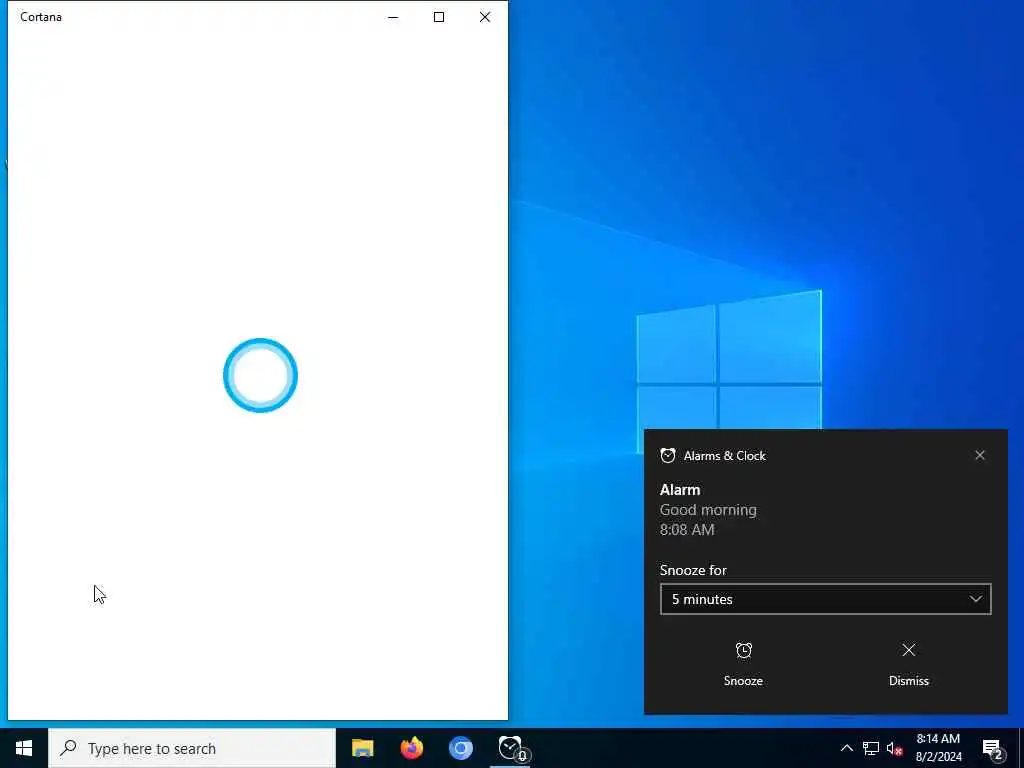The width and height of the screenshot is (1024, 768).
Task: Open Alarms & Clock taskbar app
Action: click(511, 748)
